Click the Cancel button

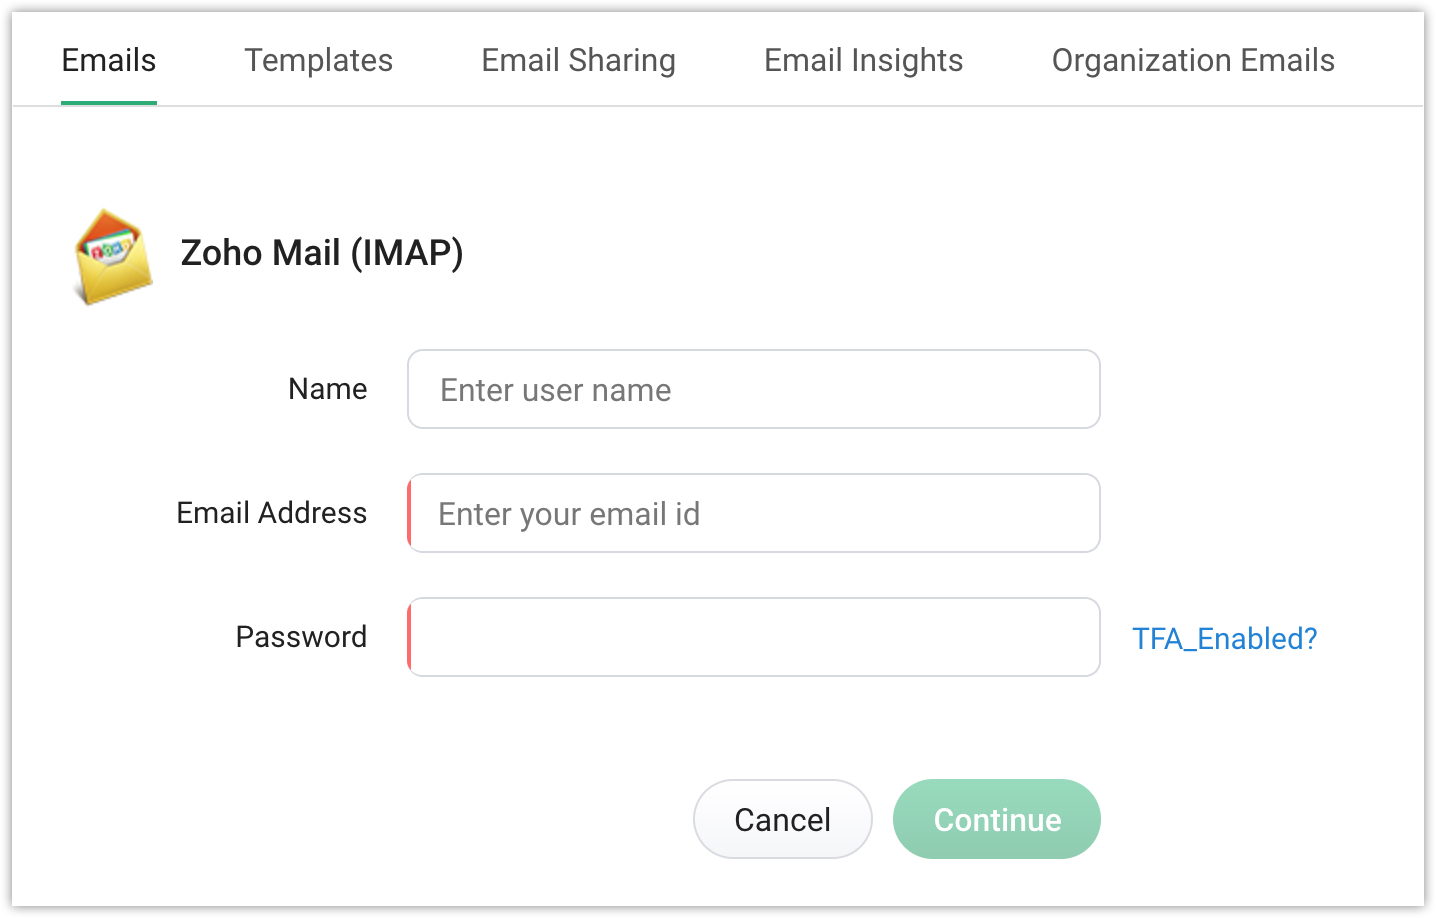tap(783, 819)
